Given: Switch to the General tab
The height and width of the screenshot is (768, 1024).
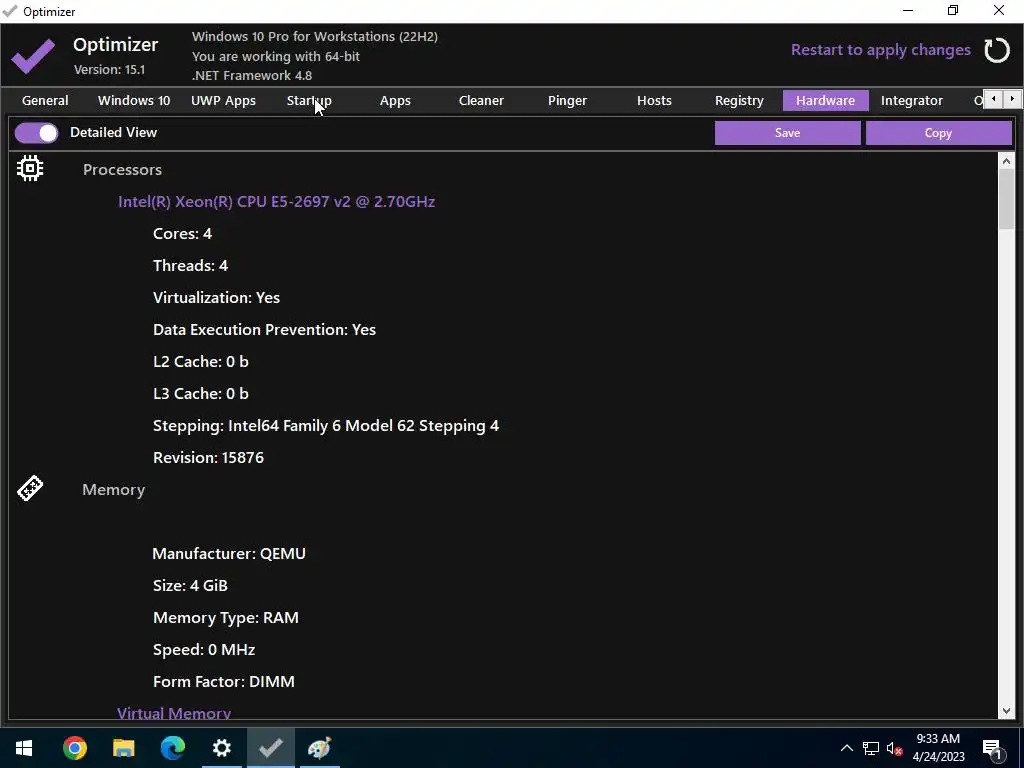Looking at the screenshot, I should click(45, 101).
